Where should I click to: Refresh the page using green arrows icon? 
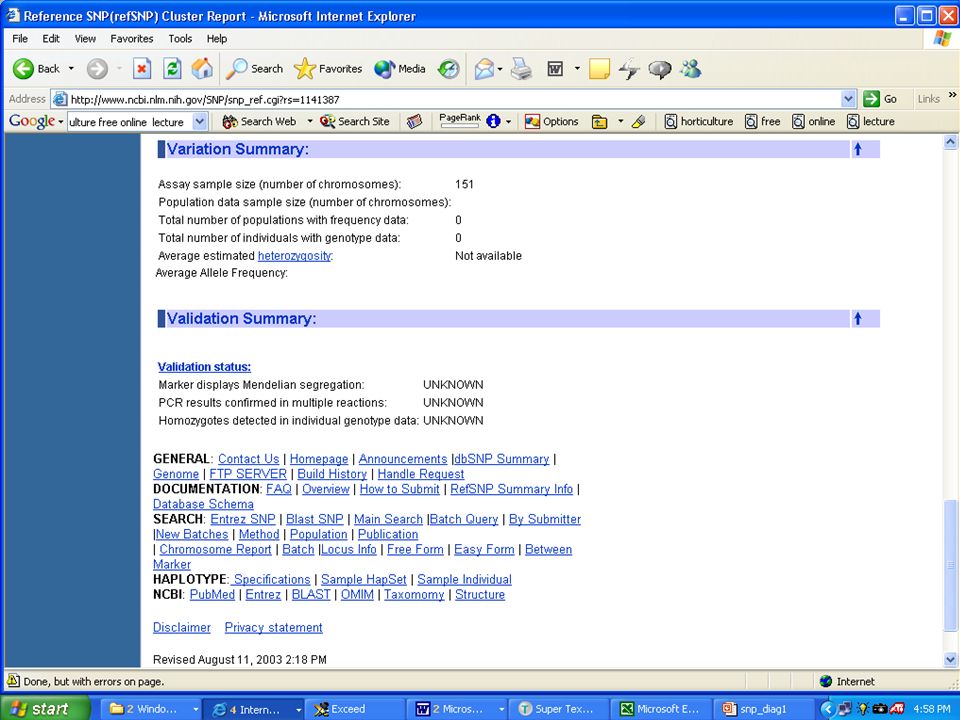pos(172,69)
